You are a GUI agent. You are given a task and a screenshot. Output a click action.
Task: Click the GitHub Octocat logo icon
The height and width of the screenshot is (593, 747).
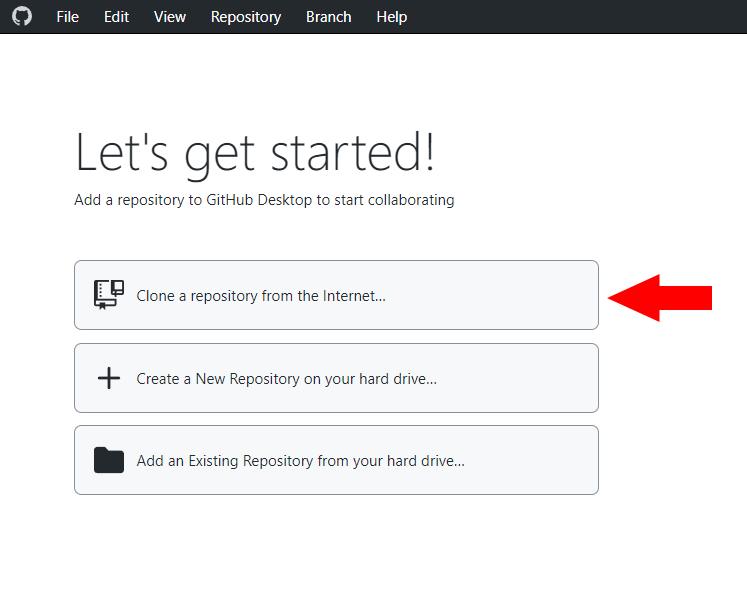pyautogui.click(x=21, y=17)
